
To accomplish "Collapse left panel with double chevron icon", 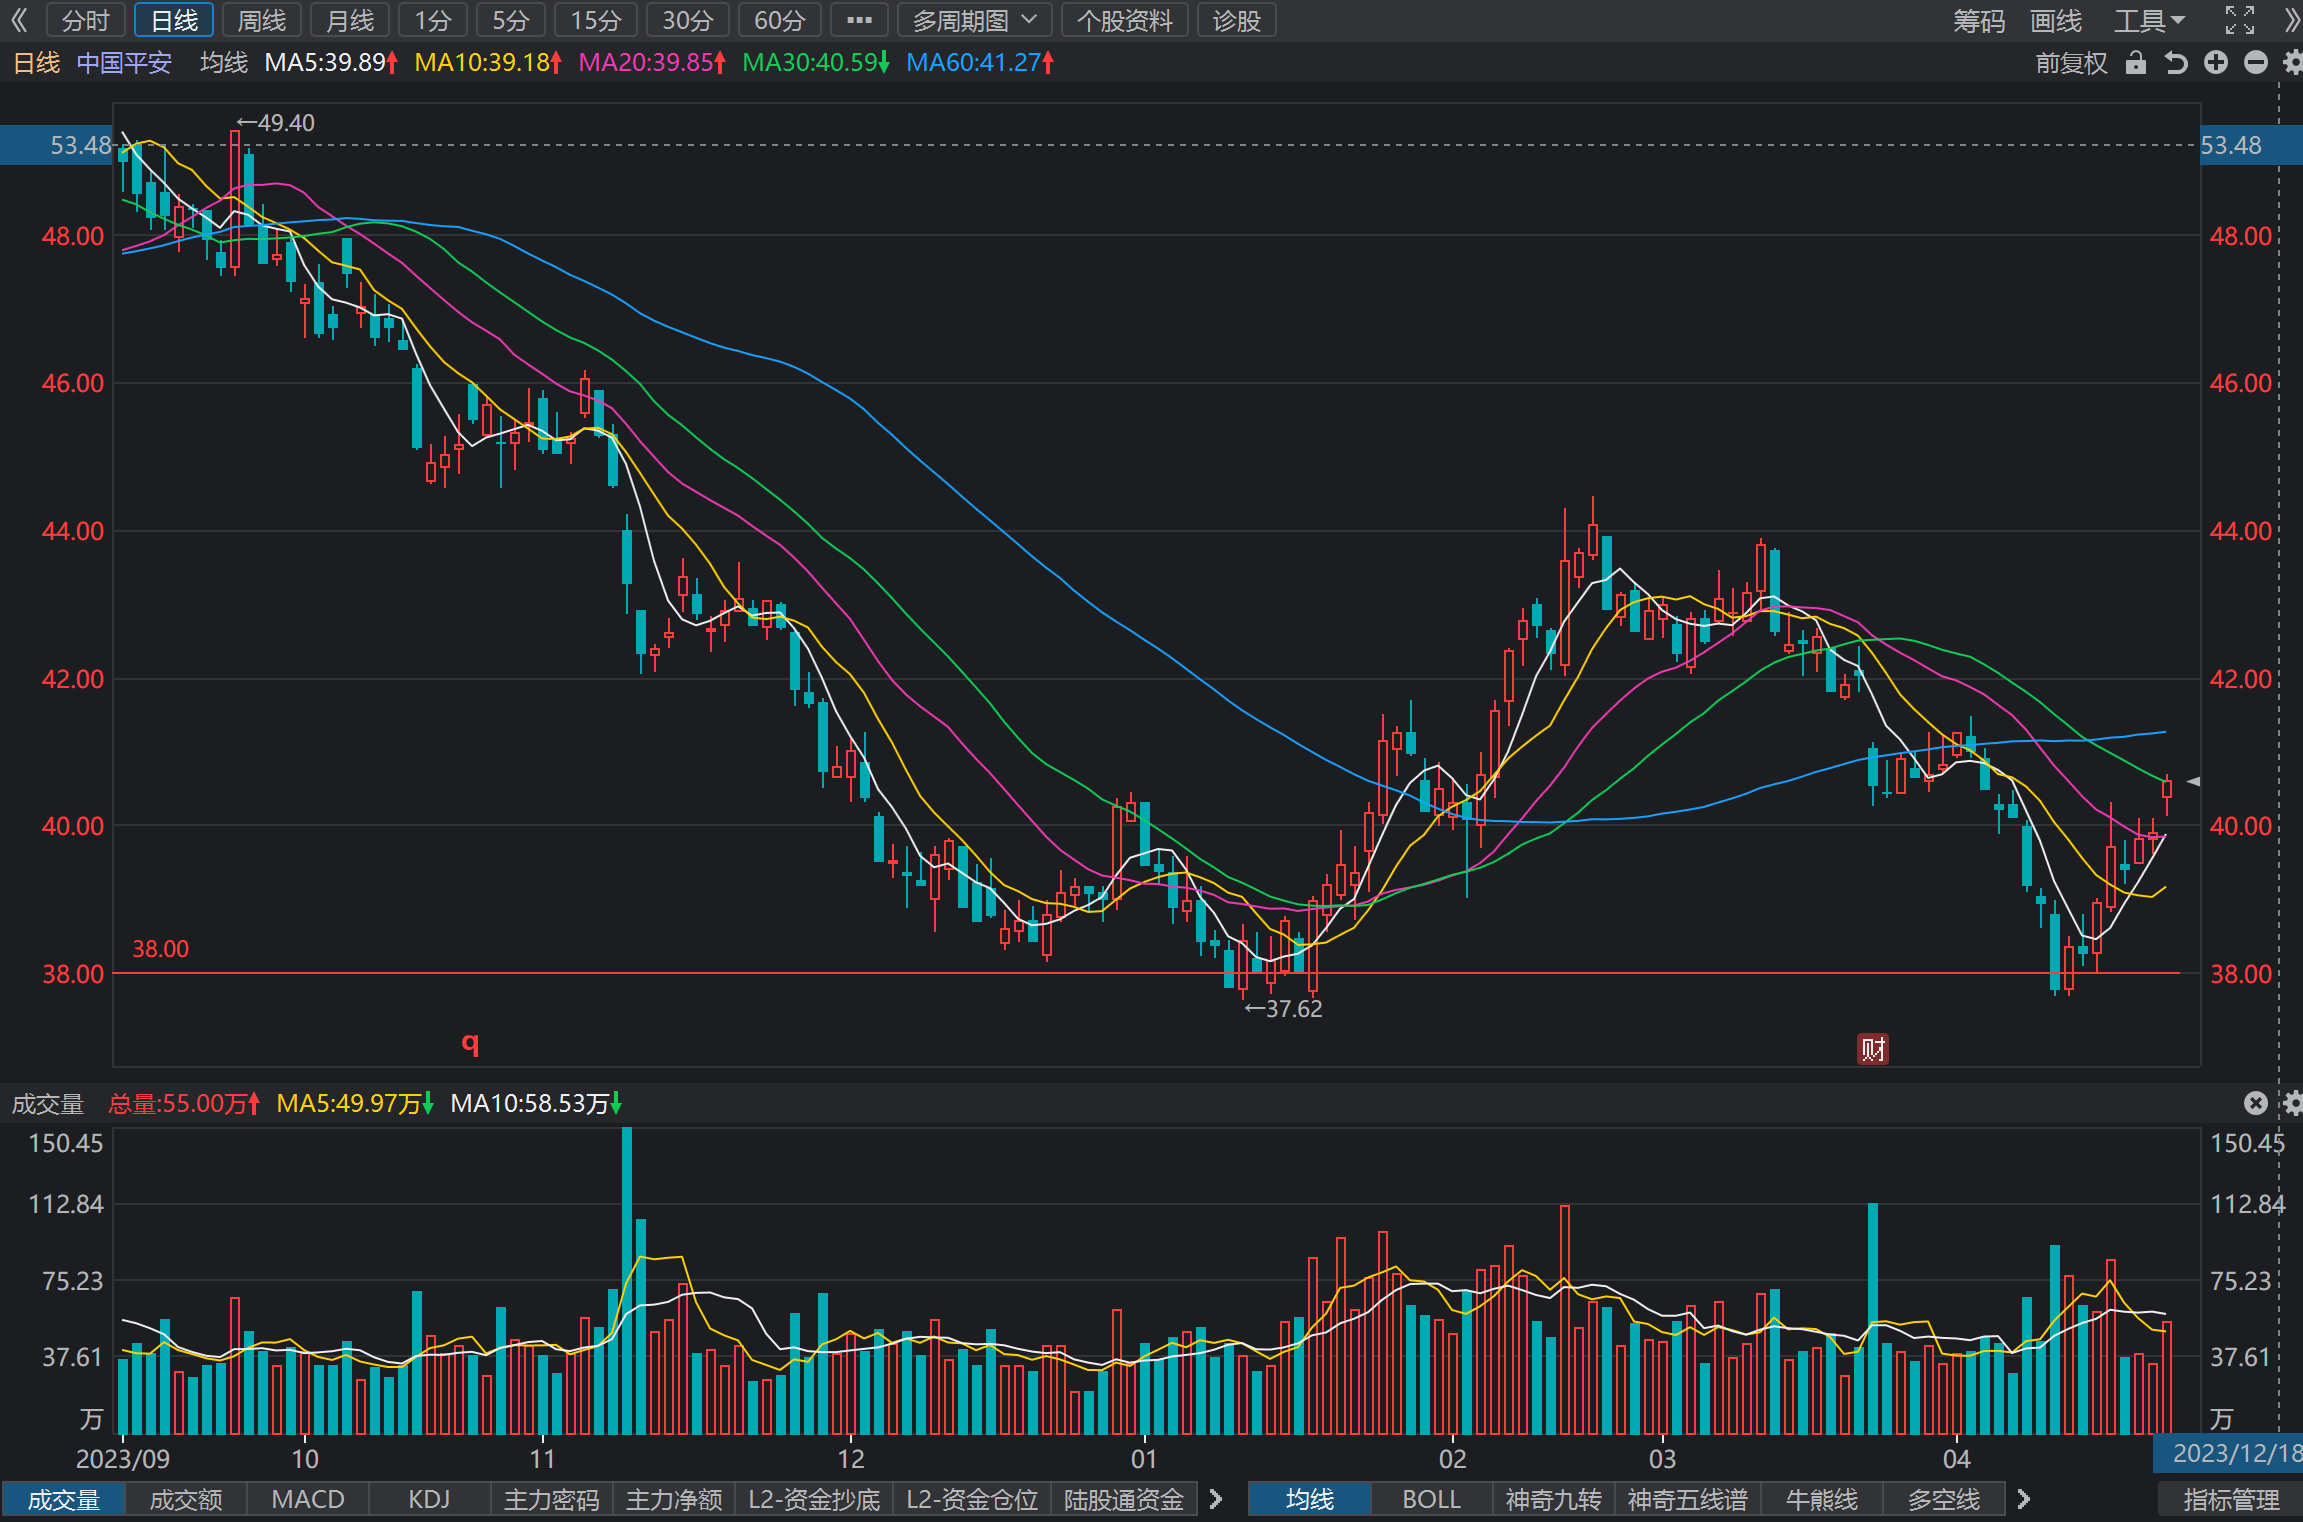I will pos(19,20).
